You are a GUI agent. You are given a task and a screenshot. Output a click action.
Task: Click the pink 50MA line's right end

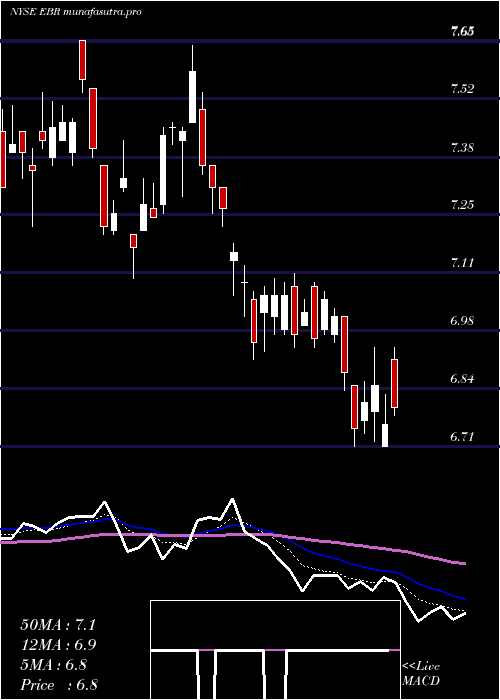click(x=463, y=563)
